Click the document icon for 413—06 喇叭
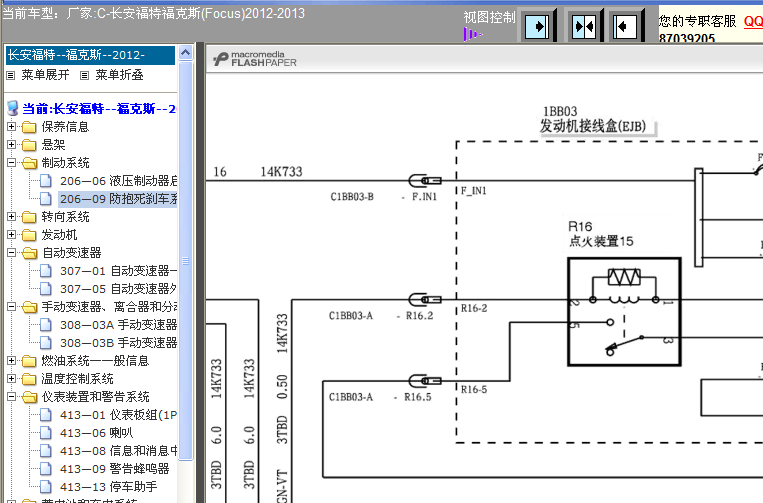 46,433
